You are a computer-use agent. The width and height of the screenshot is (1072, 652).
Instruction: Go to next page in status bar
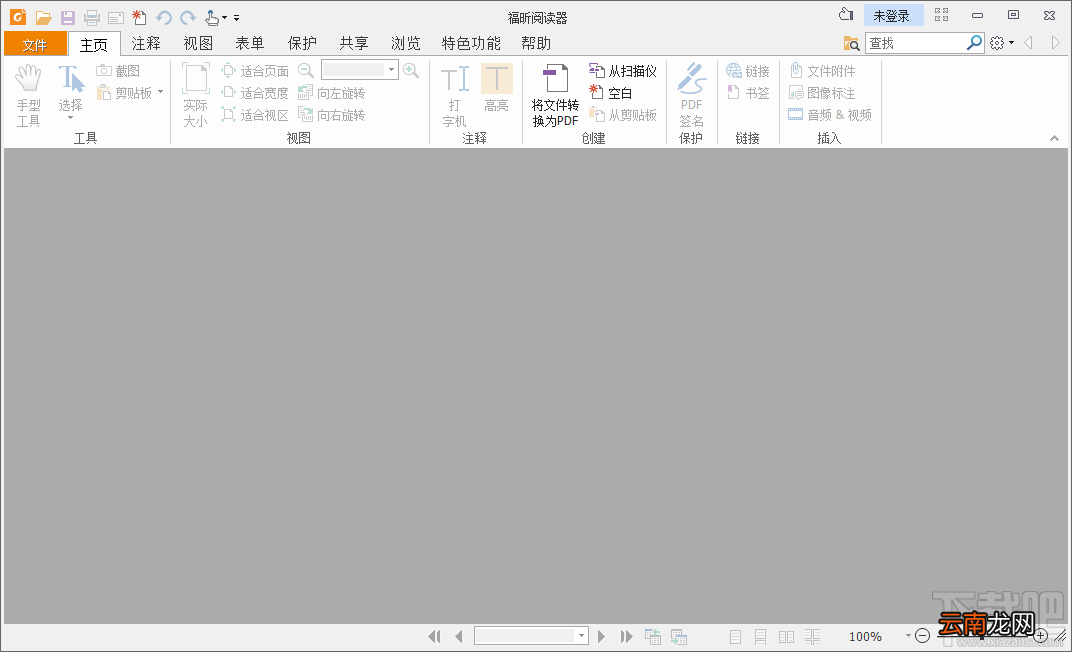point(602,636)
